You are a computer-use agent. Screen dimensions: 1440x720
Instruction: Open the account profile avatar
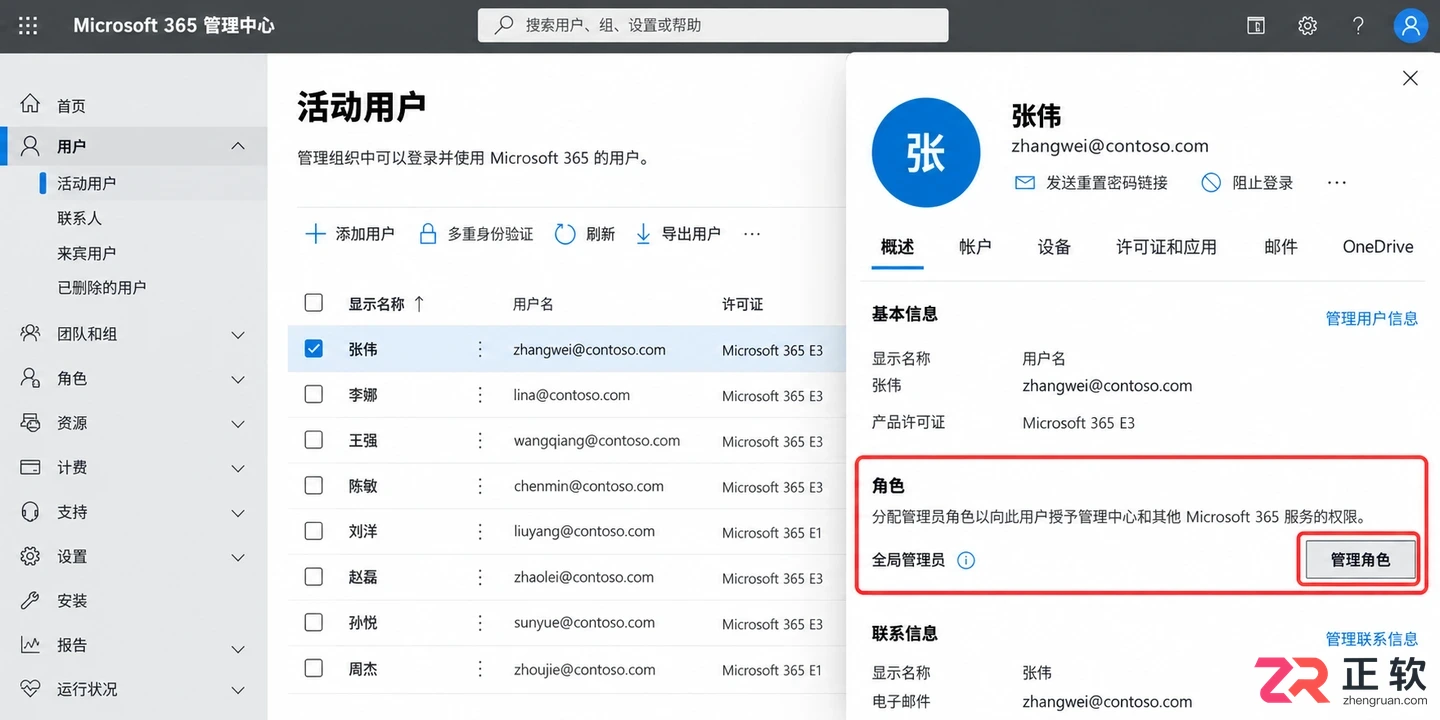click(1411, 26)
